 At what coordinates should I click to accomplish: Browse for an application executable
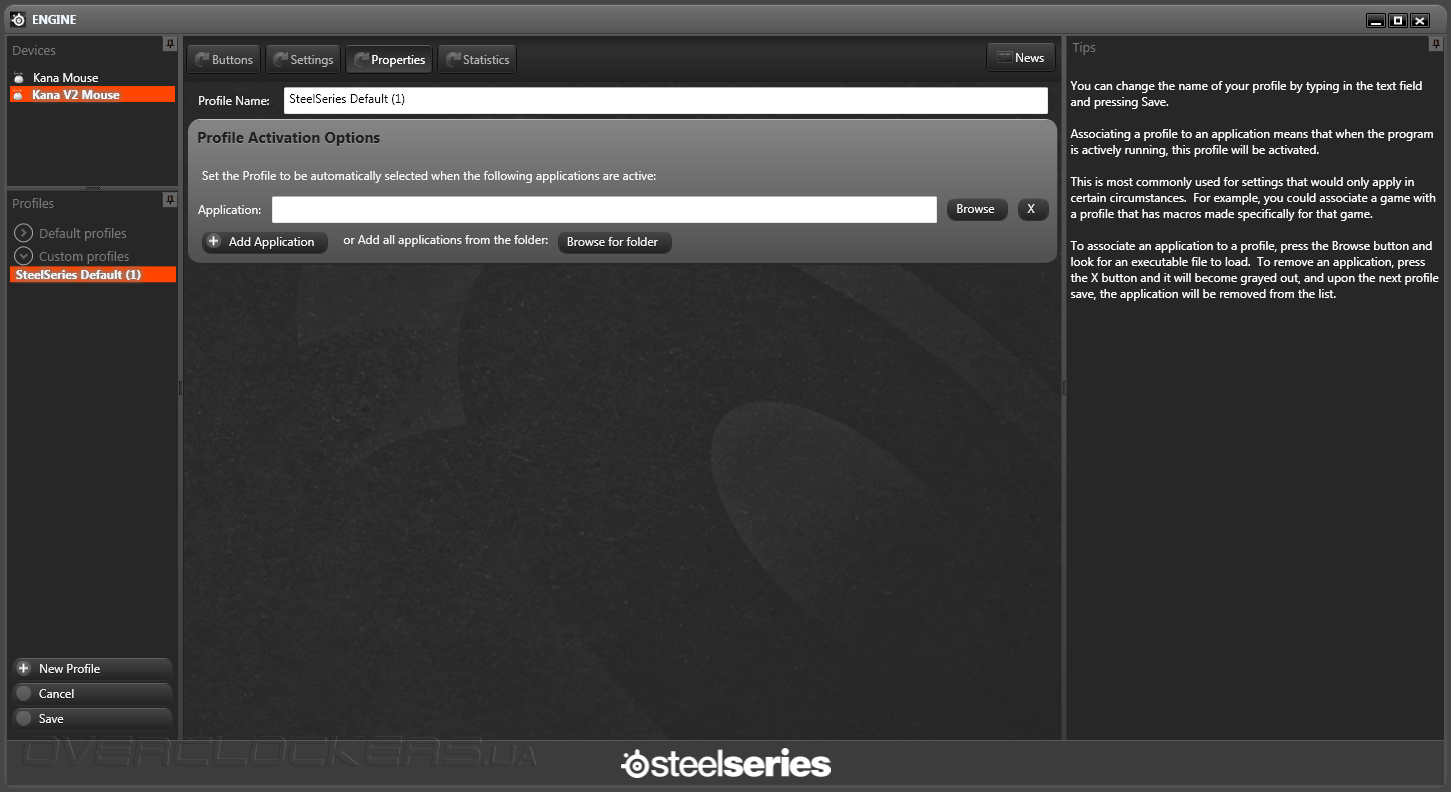(976, 209)
